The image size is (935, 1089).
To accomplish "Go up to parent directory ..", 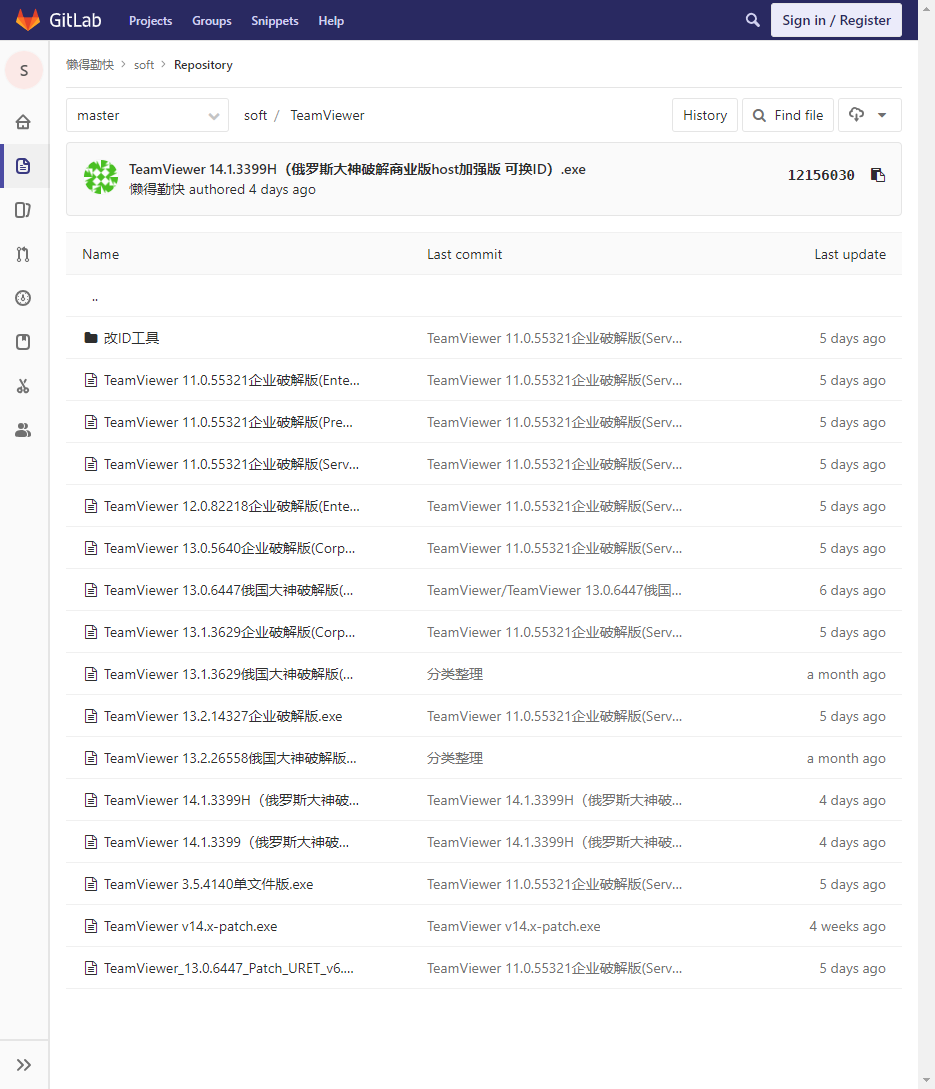I will tap(95, 297).
